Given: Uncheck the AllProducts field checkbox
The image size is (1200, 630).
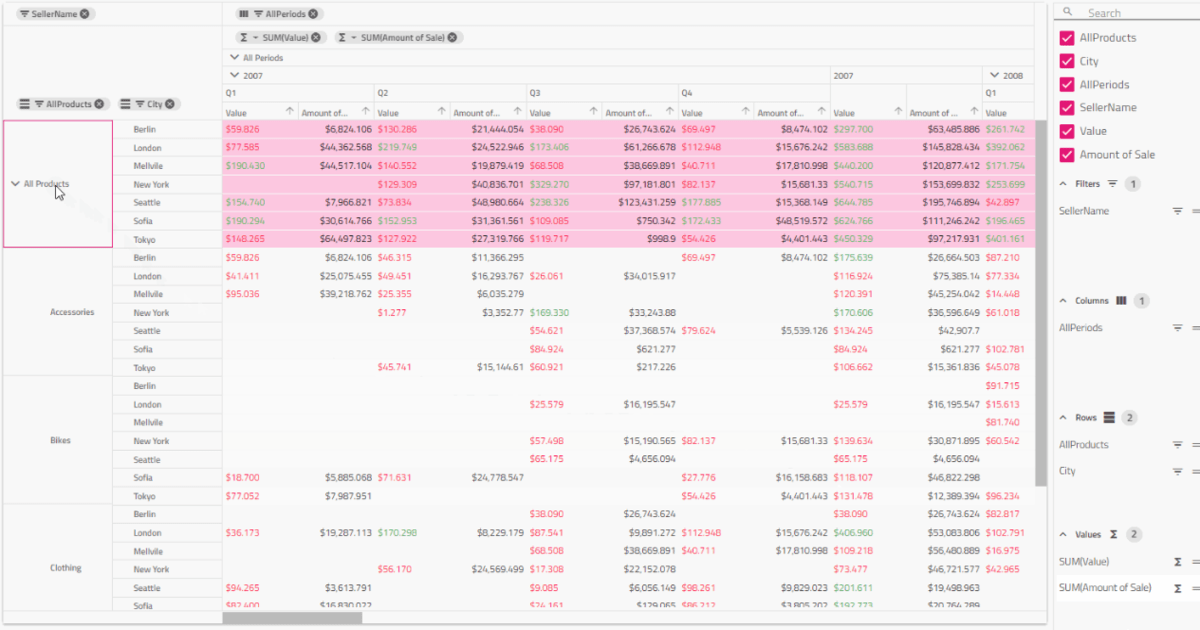Looking at the screenshot, I should 1066,38.
